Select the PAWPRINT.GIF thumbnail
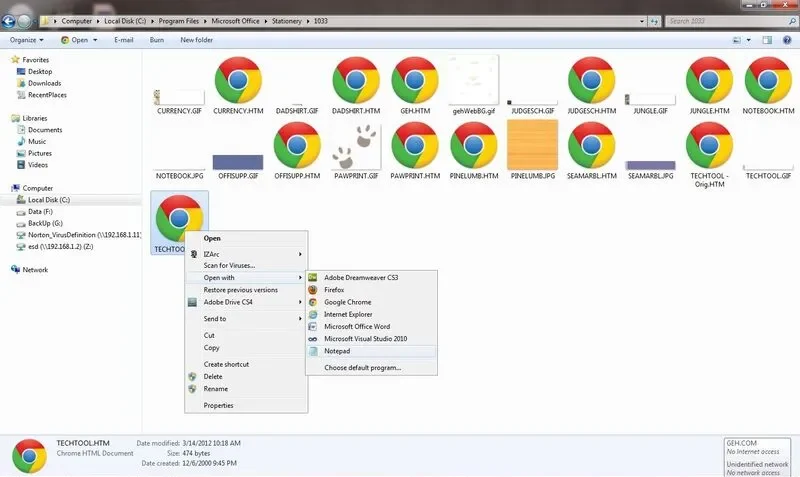This screenshot has width=800, height=477. [356, 145]
